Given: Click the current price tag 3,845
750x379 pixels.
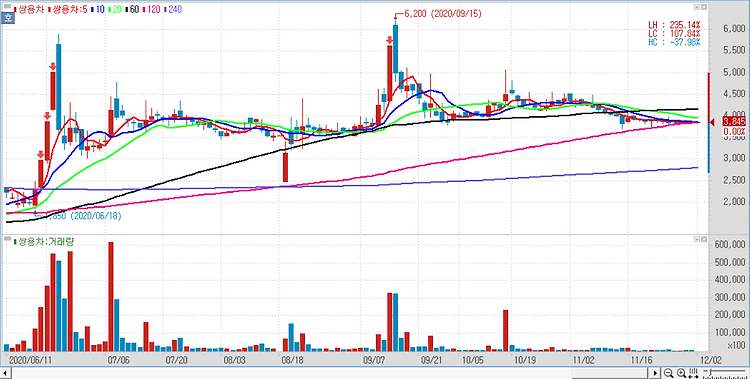Looking at the screenshot, I should click(x=734, y=122).
